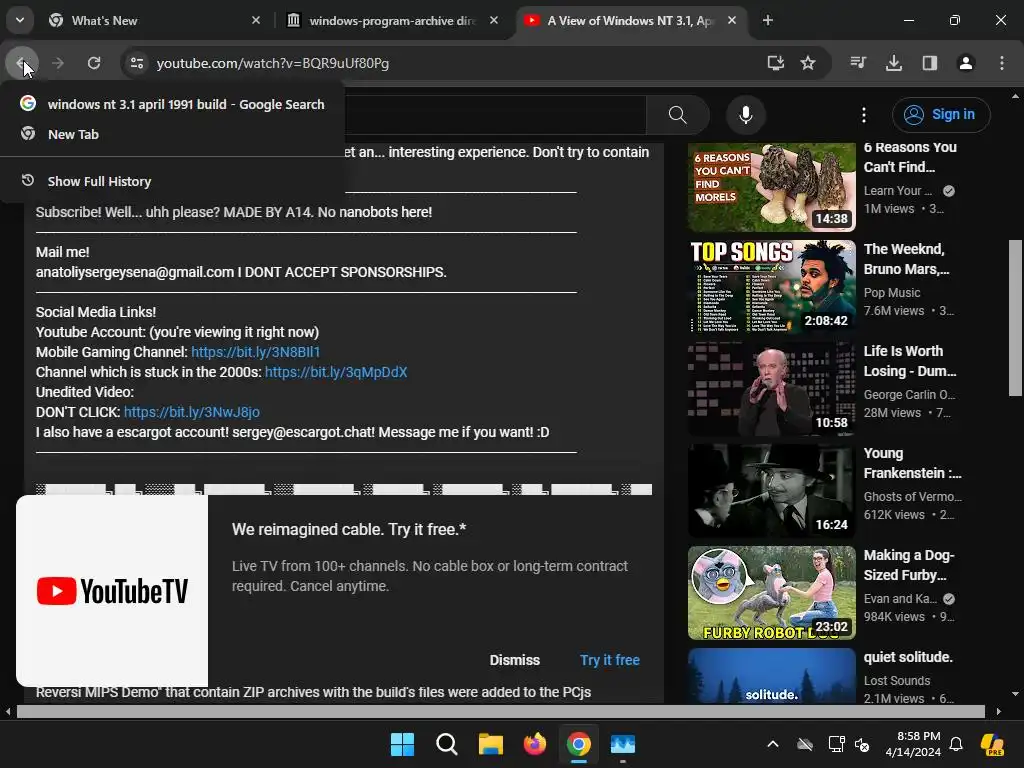Open the 2000s channel bit.ly link
The image size is (1024, 768).
point(336,372)
